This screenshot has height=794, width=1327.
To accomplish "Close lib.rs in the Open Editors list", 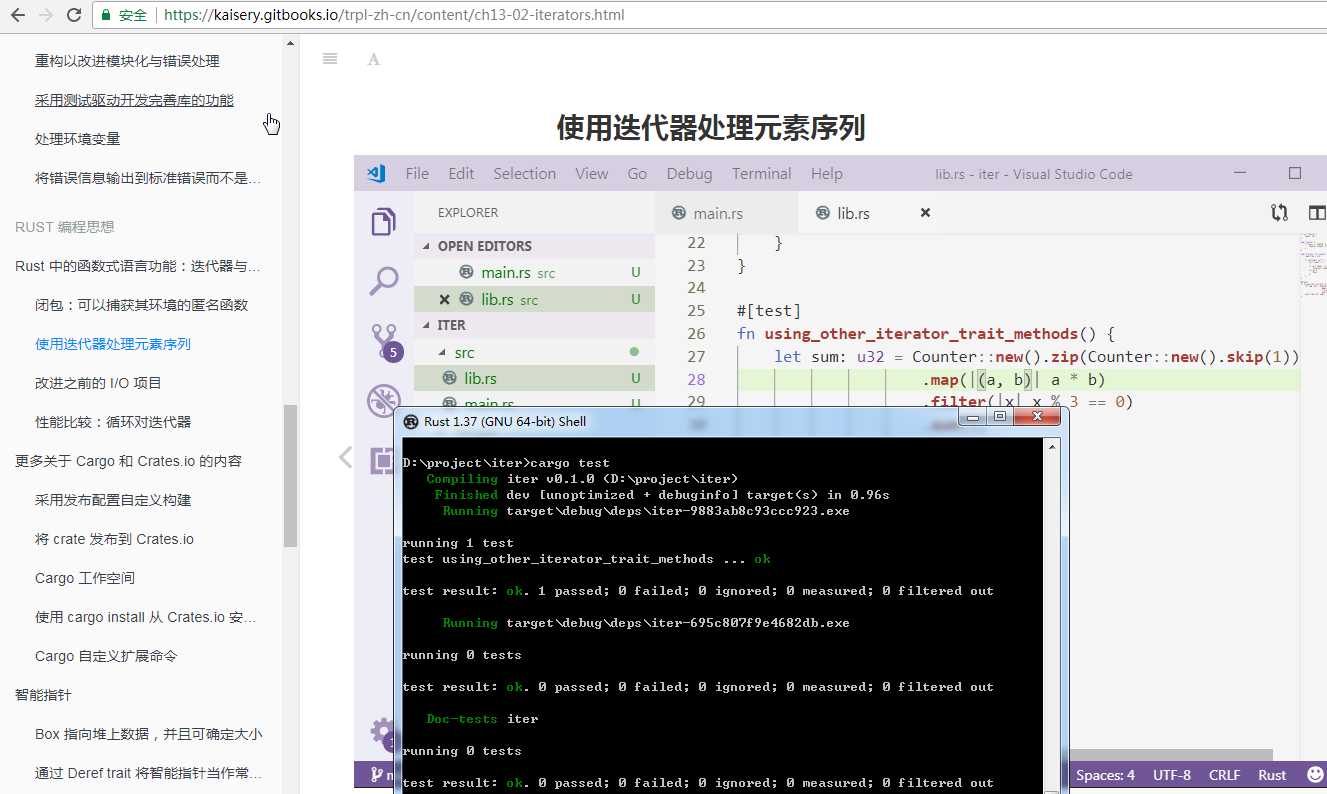I will point(444,299).
